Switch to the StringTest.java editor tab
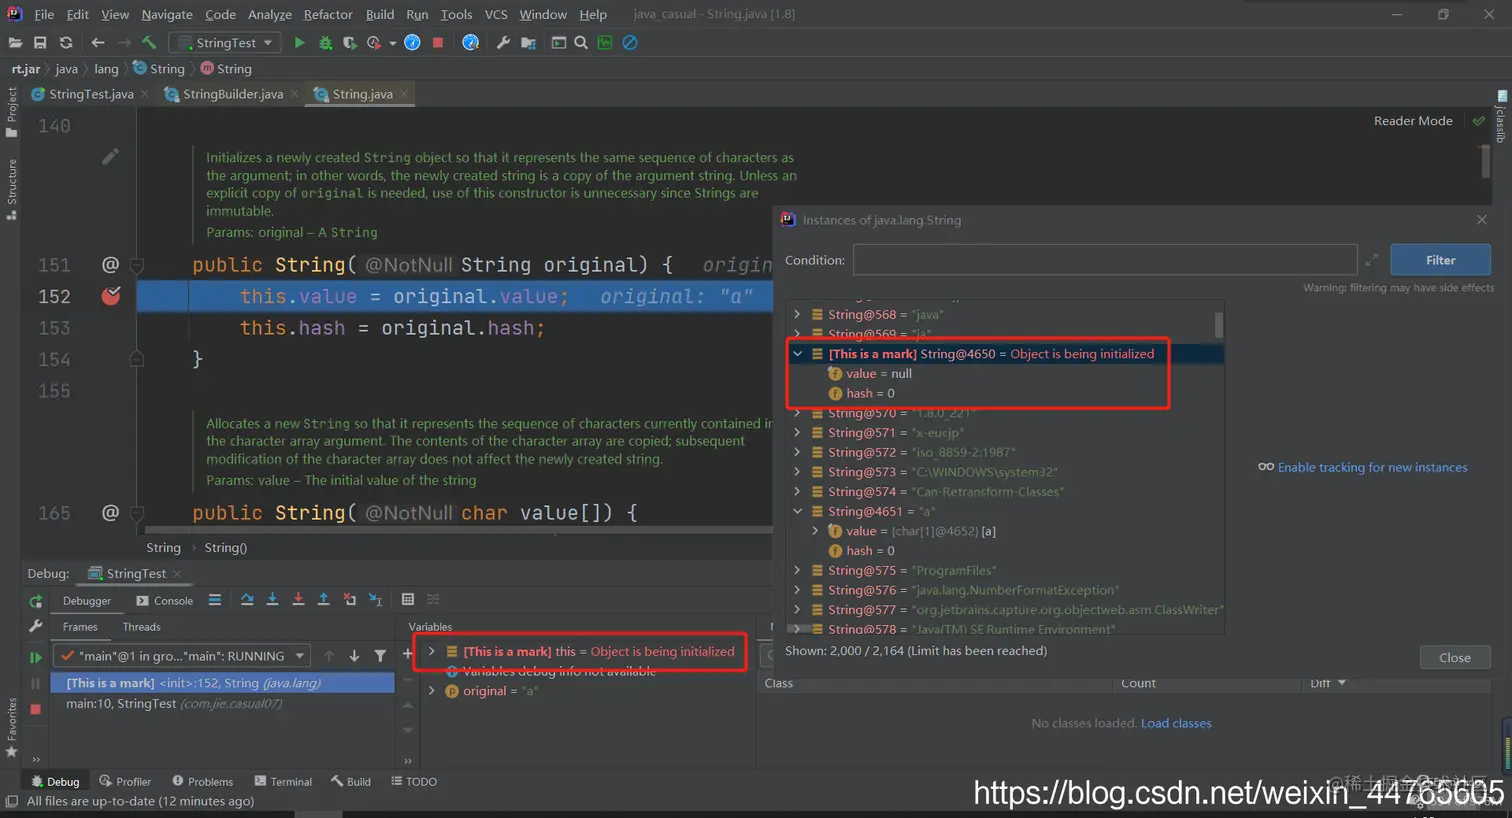Viewport: 1512px width, 818px height. pyautogui.click(x=90, y=94)
